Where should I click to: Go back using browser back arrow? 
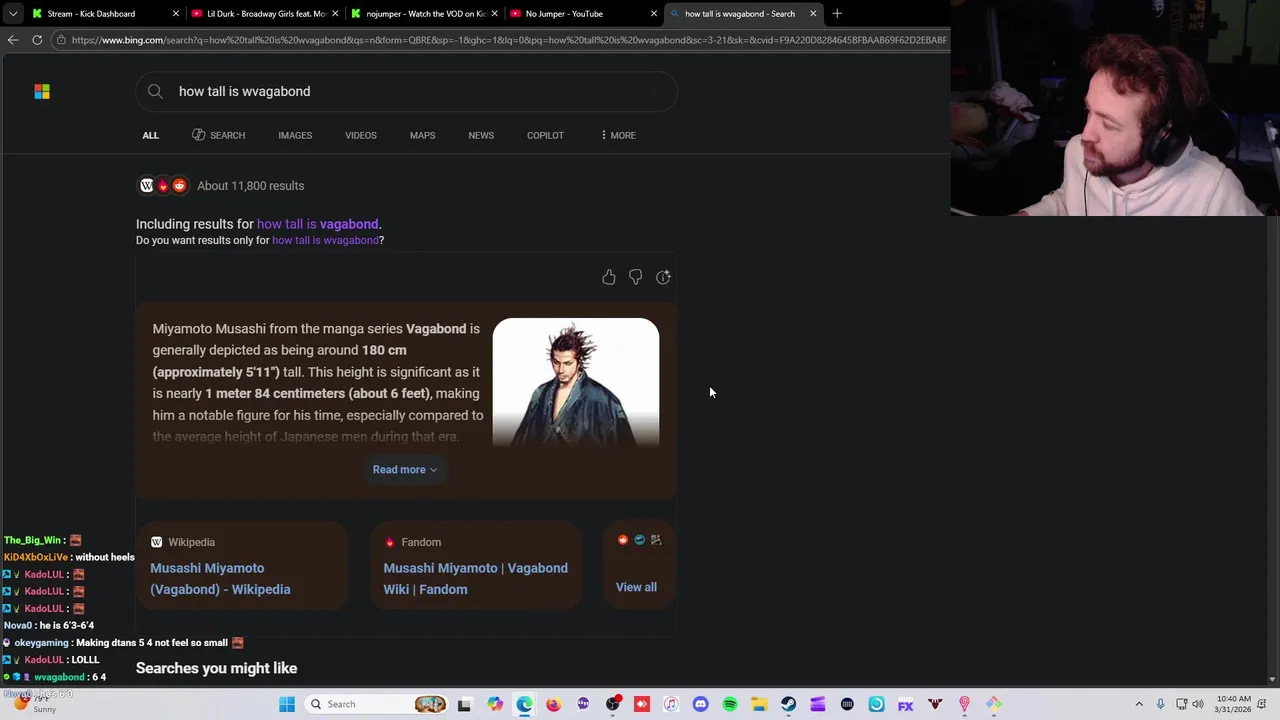coord(12,40)
